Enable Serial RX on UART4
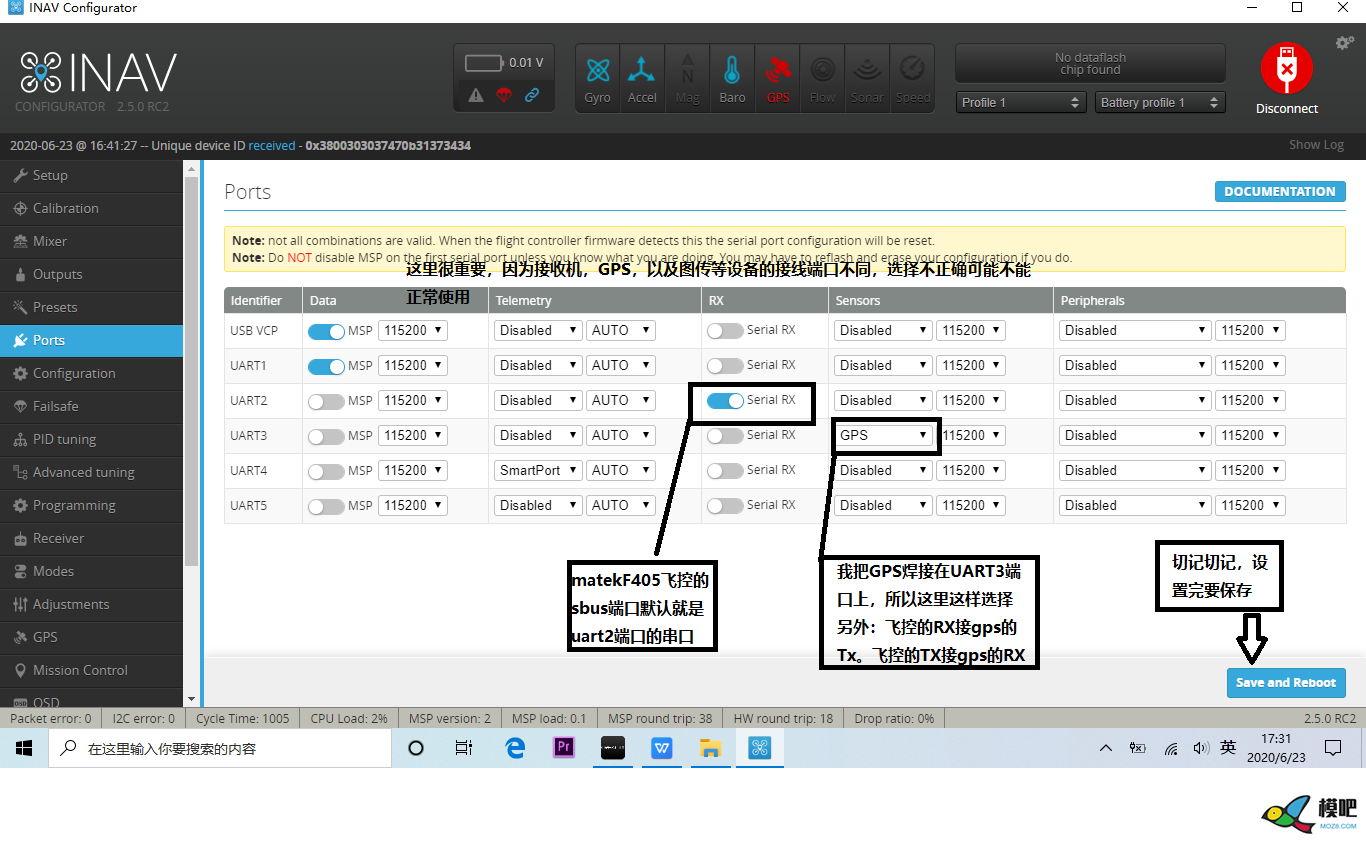 pos(725,470)
